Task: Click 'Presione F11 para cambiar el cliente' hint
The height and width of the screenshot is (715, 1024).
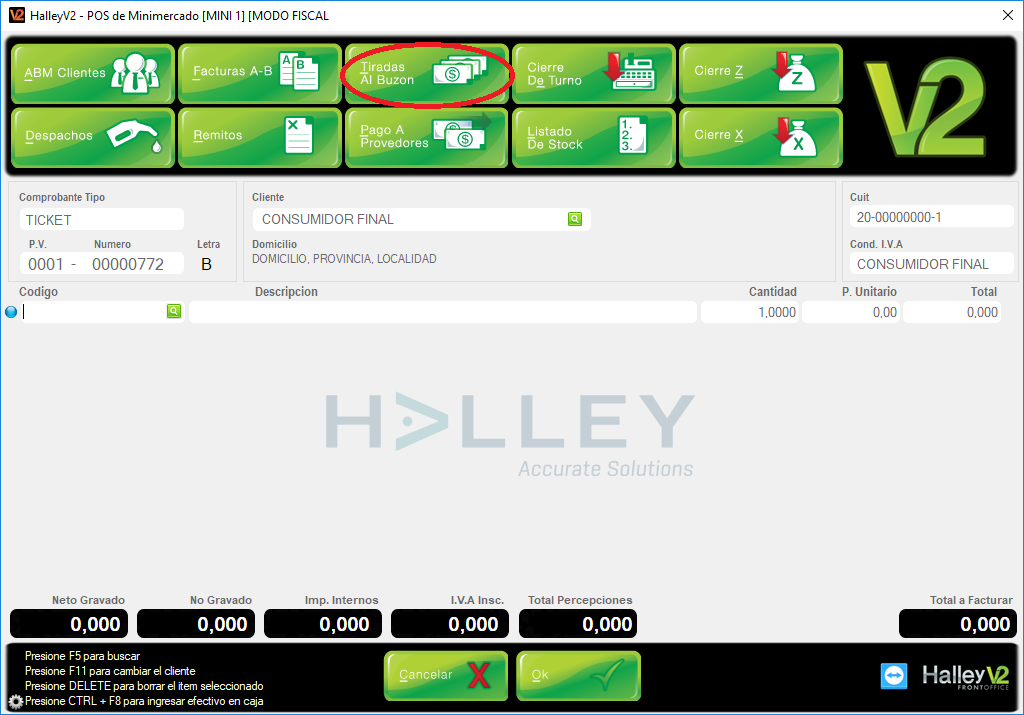Action: (110, 671)
